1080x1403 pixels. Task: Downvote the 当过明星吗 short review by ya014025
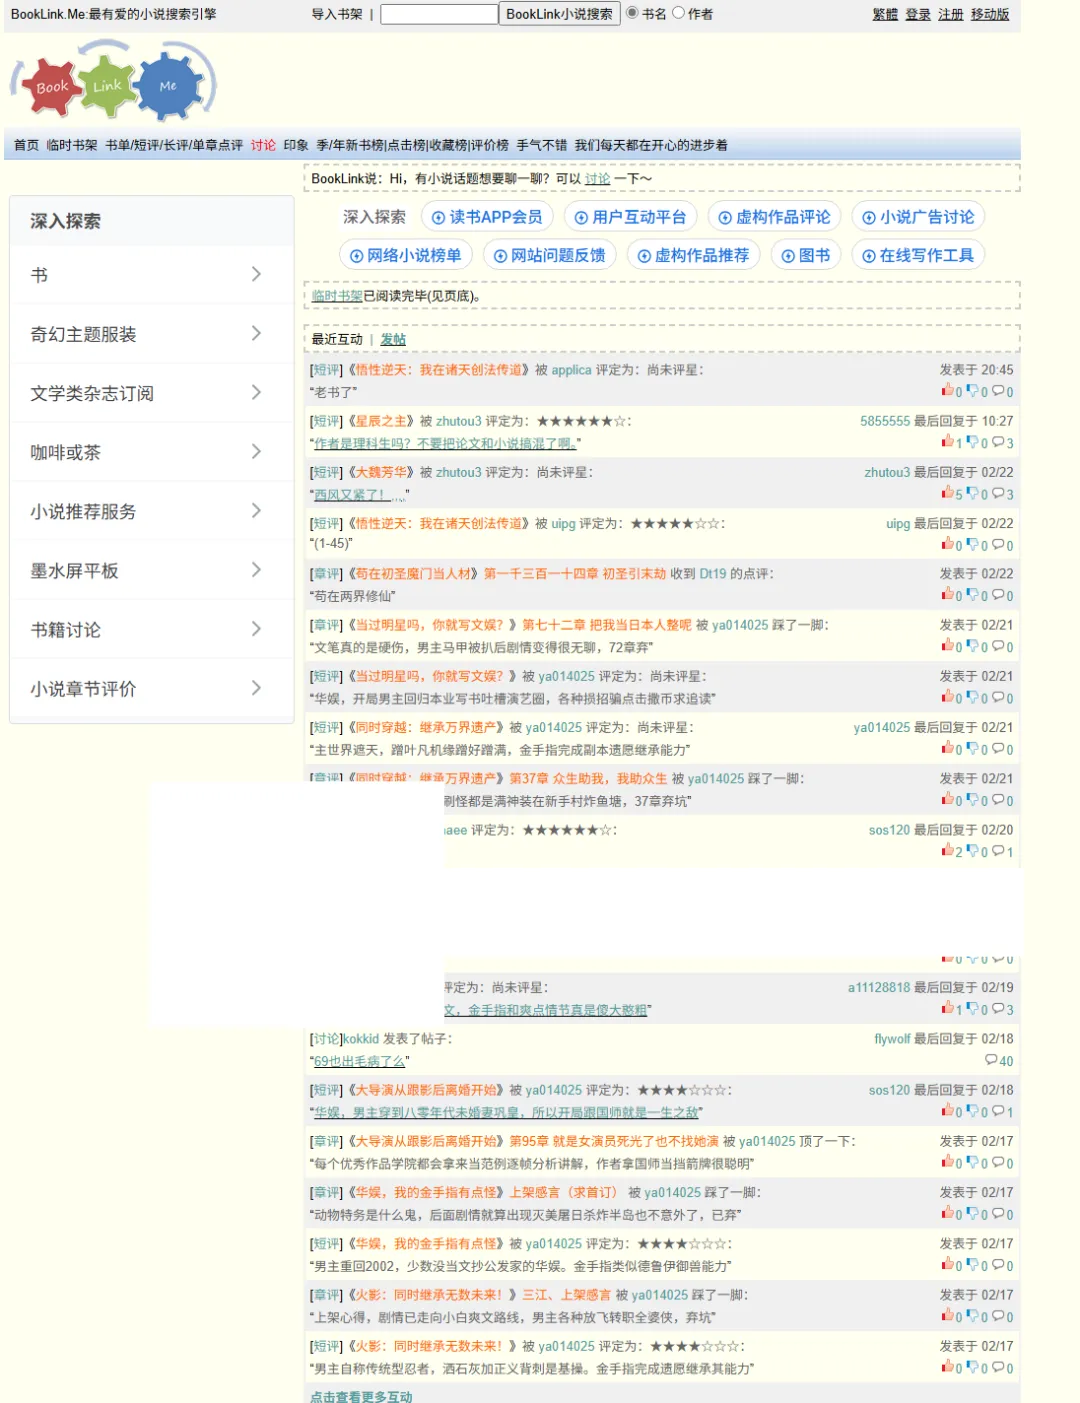(972, 697)
